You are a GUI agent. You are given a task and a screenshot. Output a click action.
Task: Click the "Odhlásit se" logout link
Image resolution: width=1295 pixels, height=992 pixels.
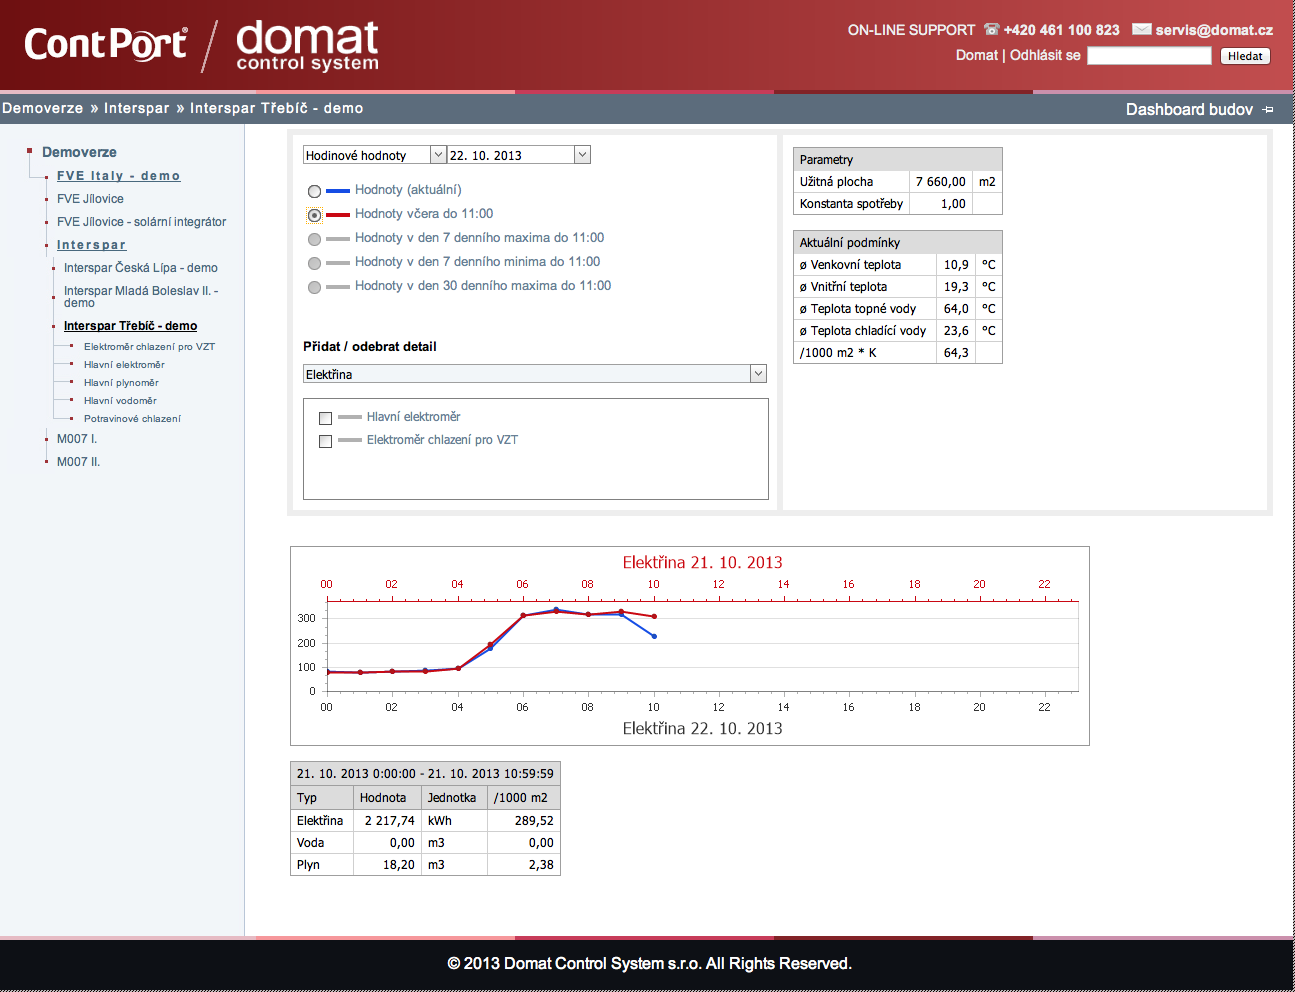coord(1043,55)
